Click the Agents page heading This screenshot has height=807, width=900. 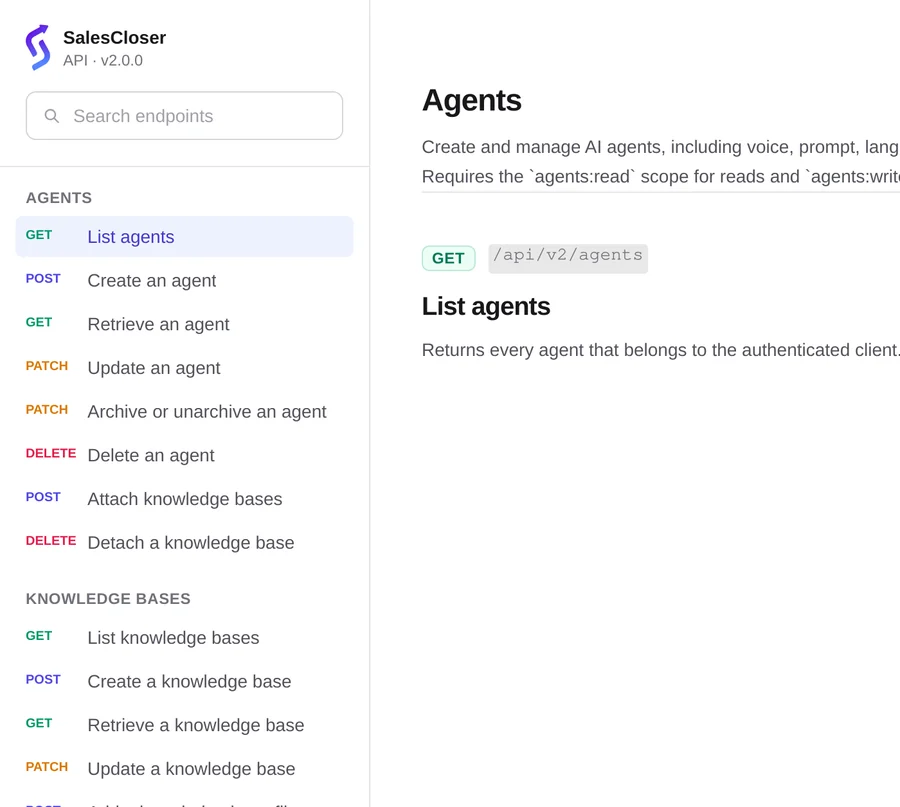(471, 100)
